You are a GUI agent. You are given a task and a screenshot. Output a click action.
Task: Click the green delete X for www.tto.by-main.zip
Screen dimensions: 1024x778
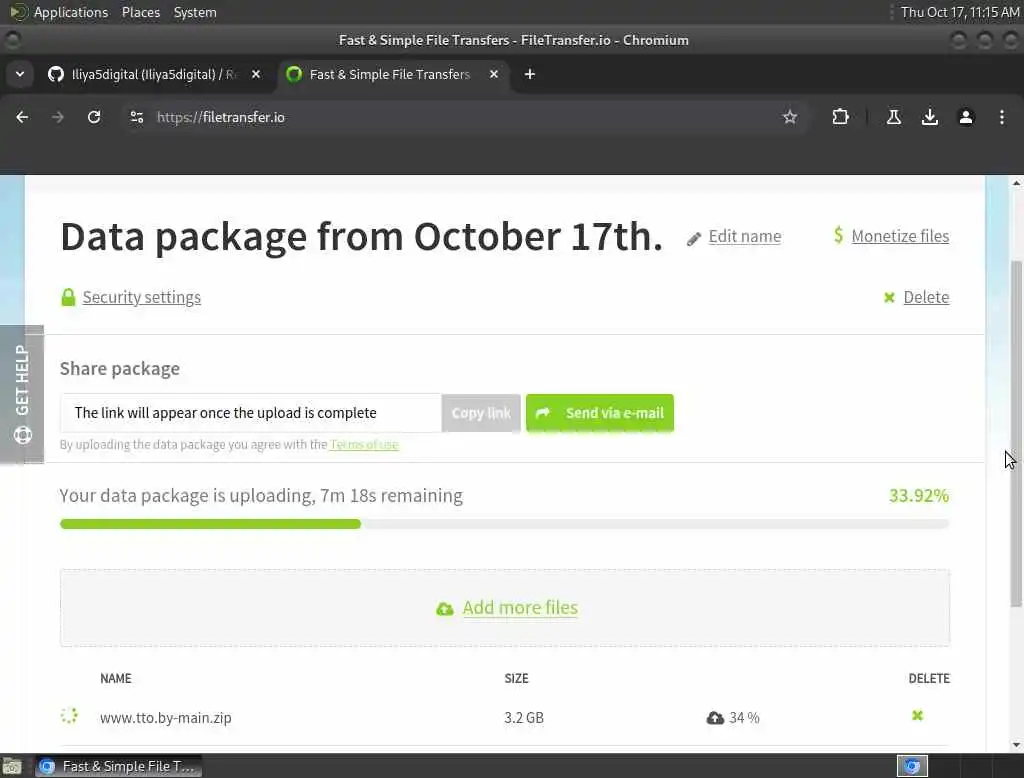pos(917,716)
